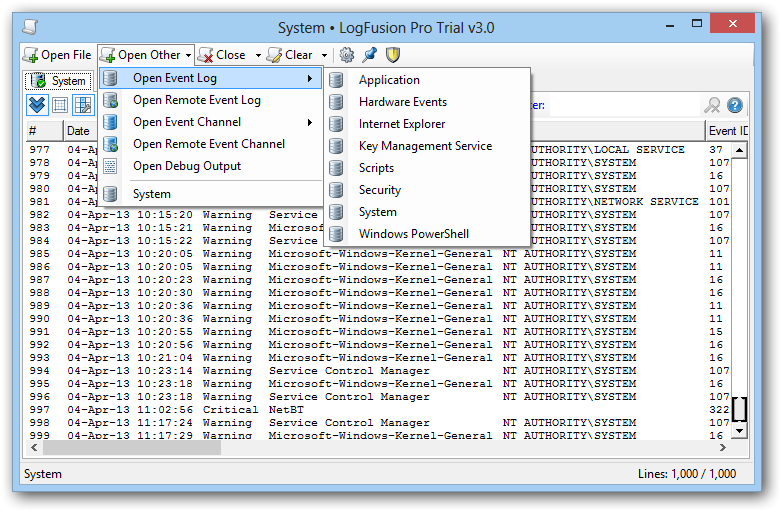Click the database icon beside Windows PowerShell

[x=337, y=234]
